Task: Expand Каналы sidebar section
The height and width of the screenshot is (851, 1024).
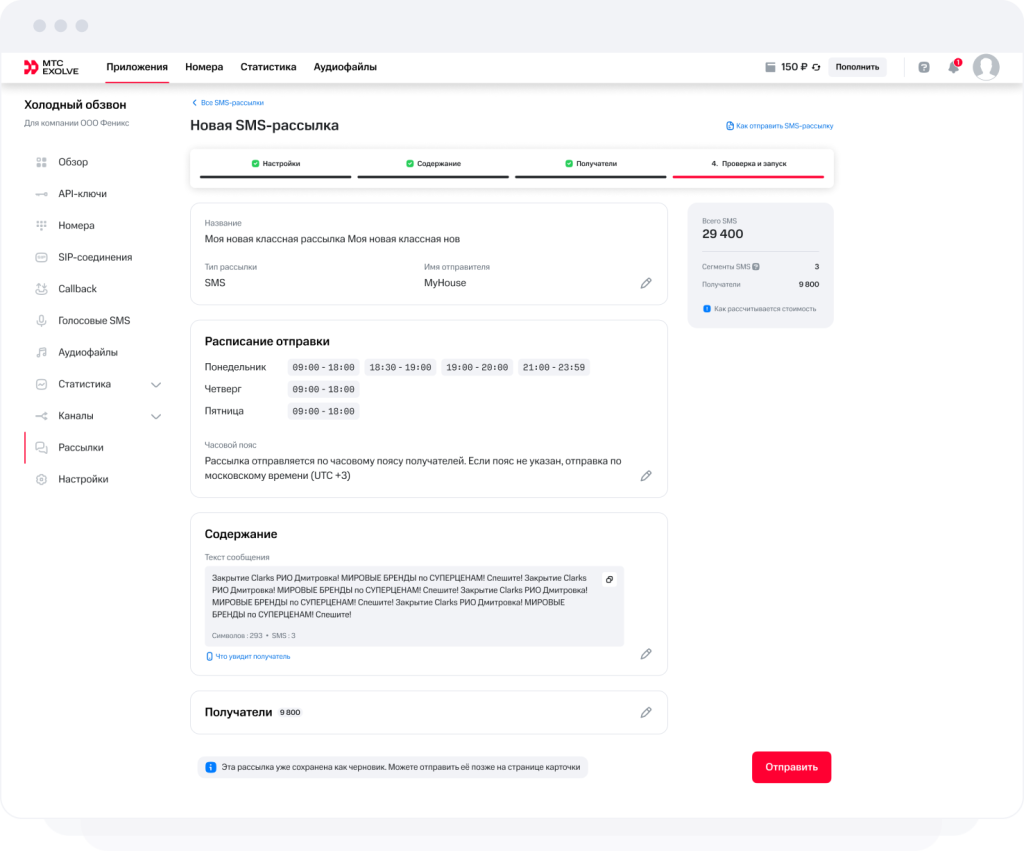Action: pos(156,416)
